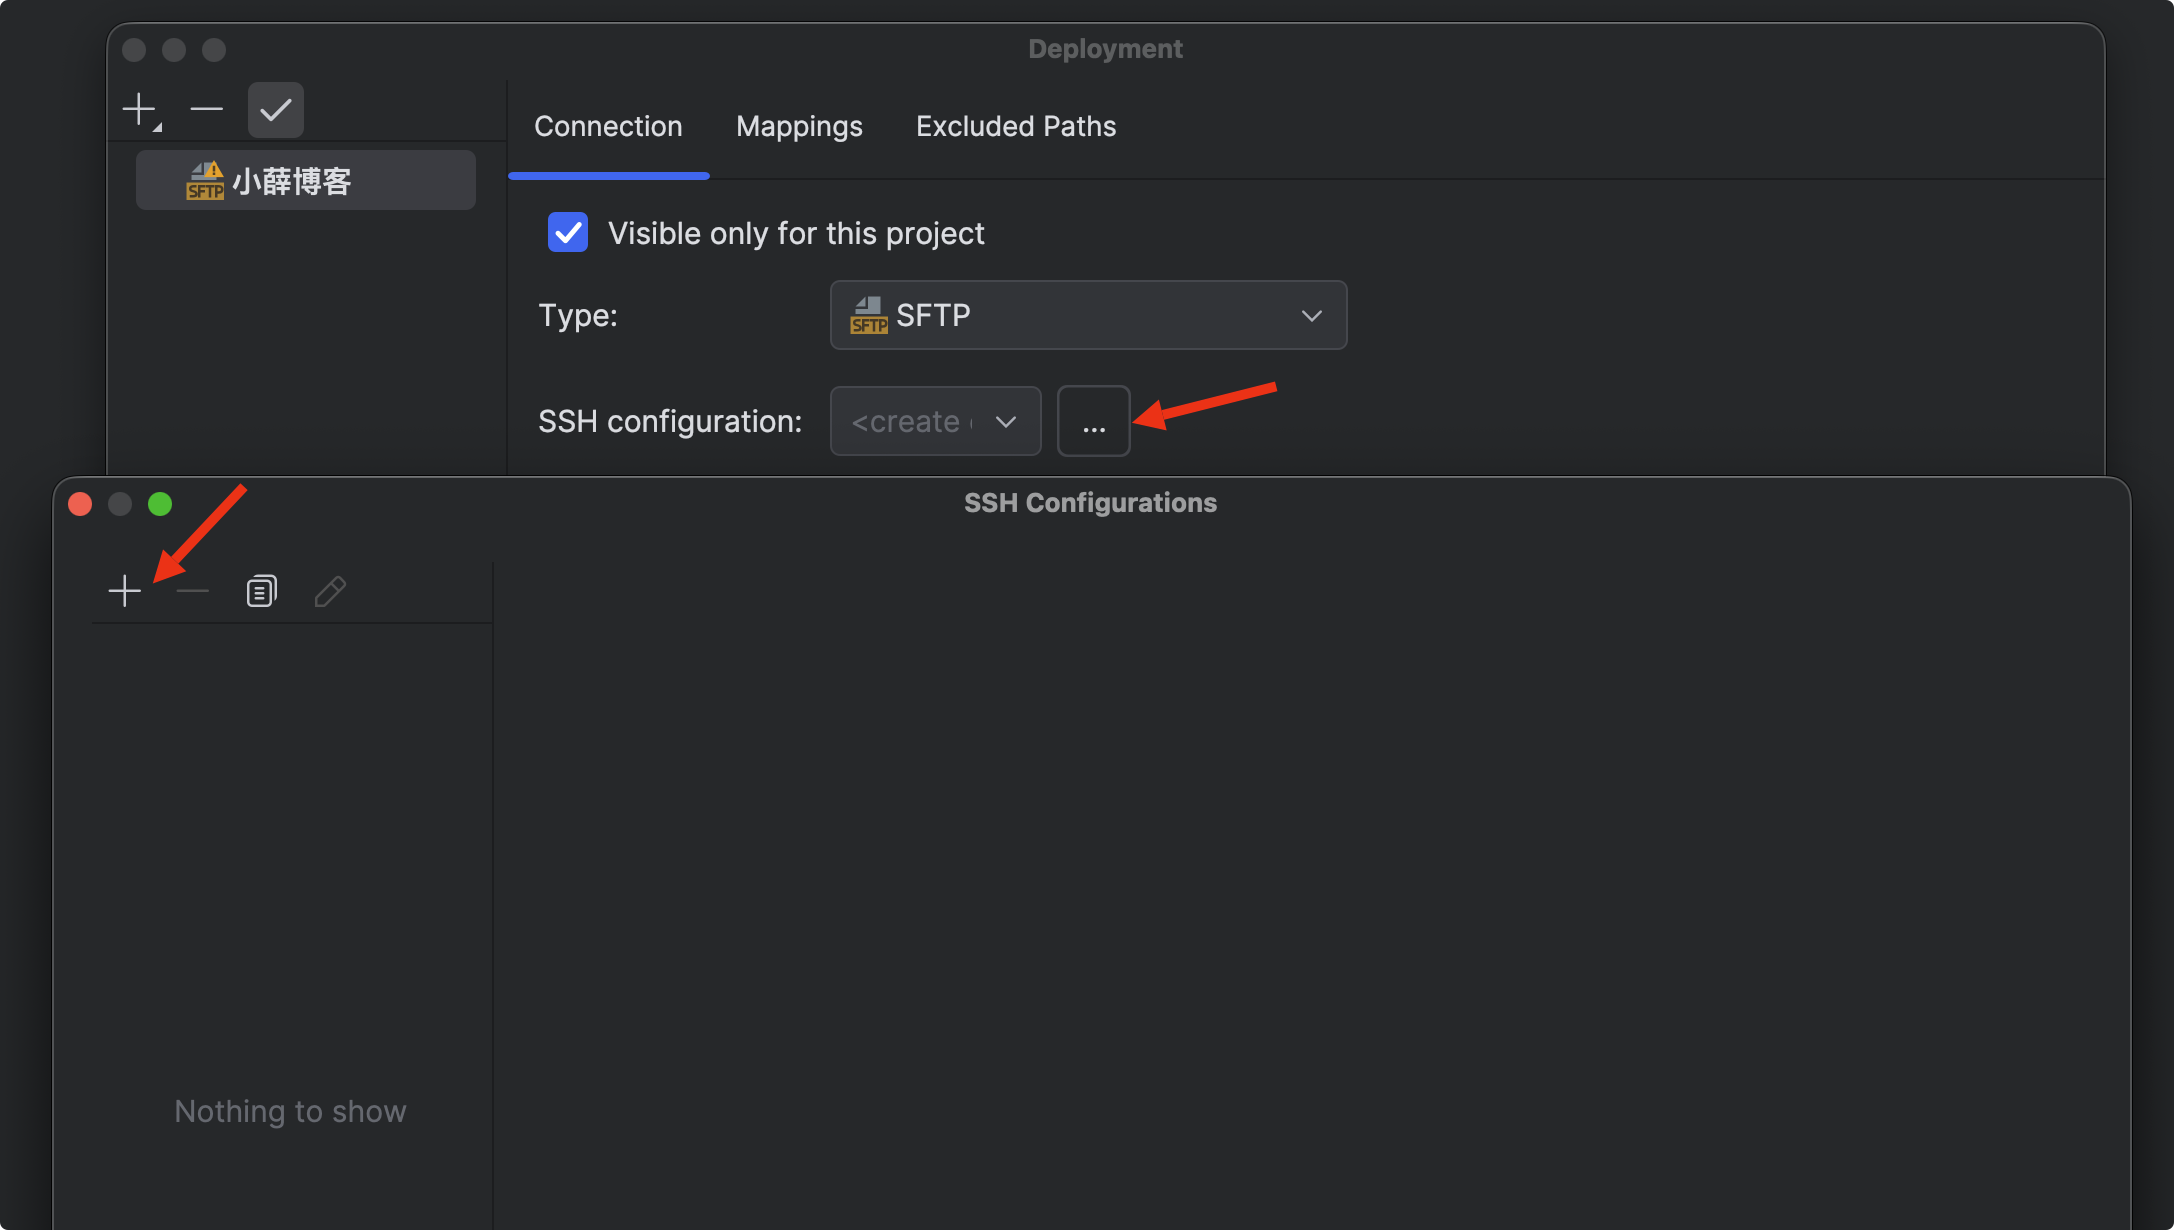
Task: Click the green zoom button of SSH Configurations
Action: coord(160,504)
